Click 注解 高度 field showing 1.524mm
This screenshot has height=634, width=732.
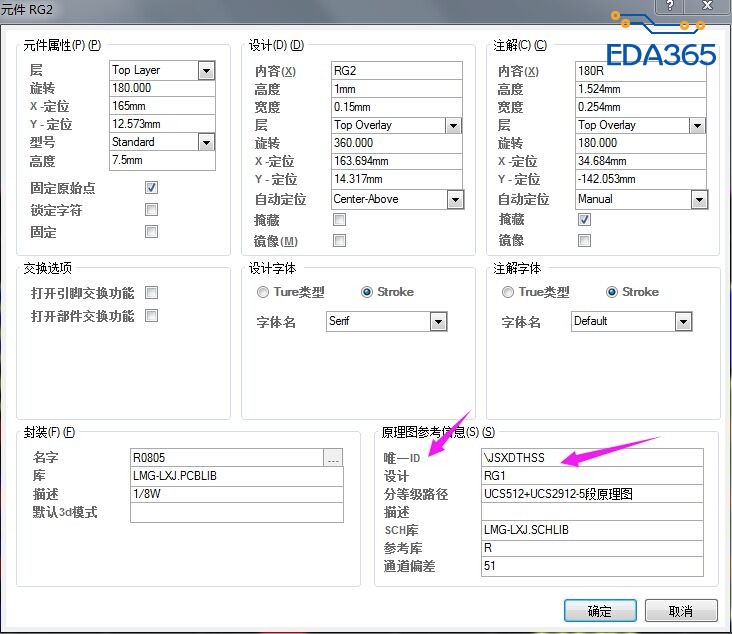pyautogui.click(x=640, y=89)
